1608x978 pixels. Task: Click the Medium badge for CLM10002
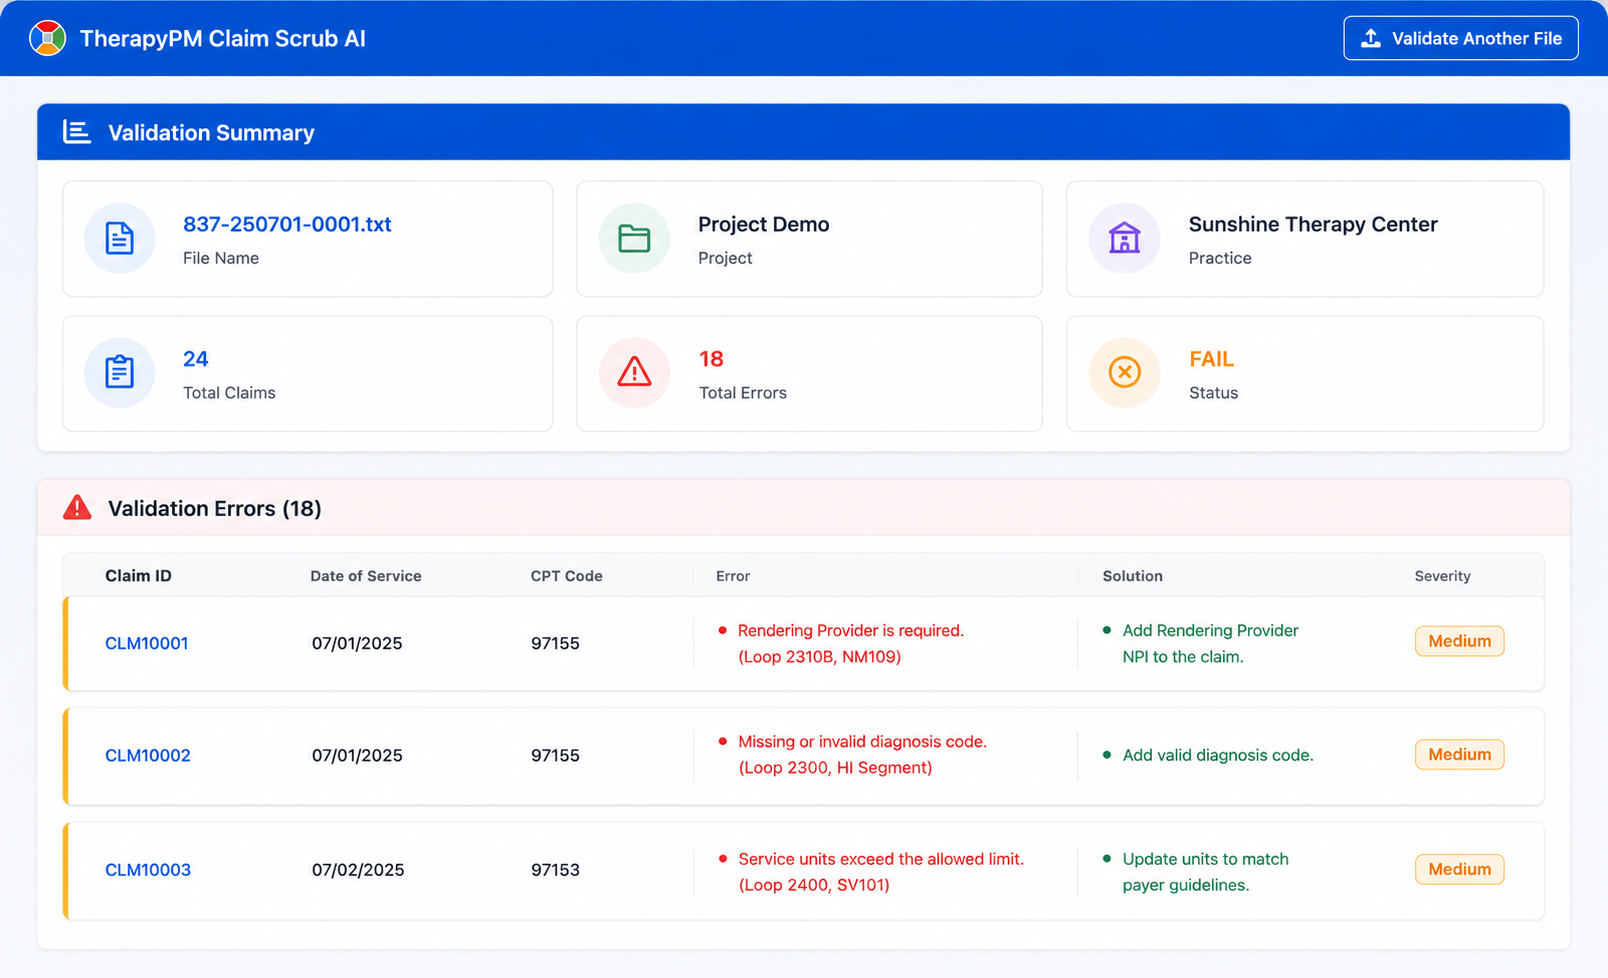tap(1460, 754)
